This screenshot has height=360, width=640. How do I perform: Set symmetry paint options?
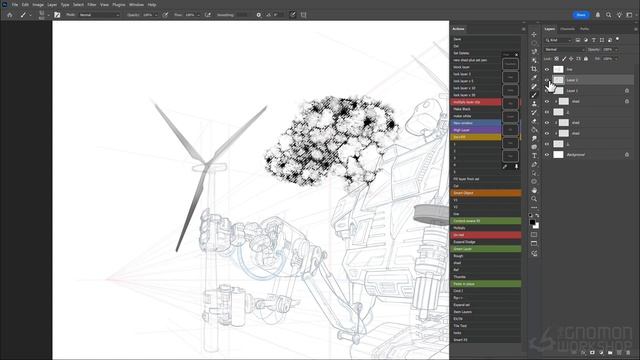(303, 15)
